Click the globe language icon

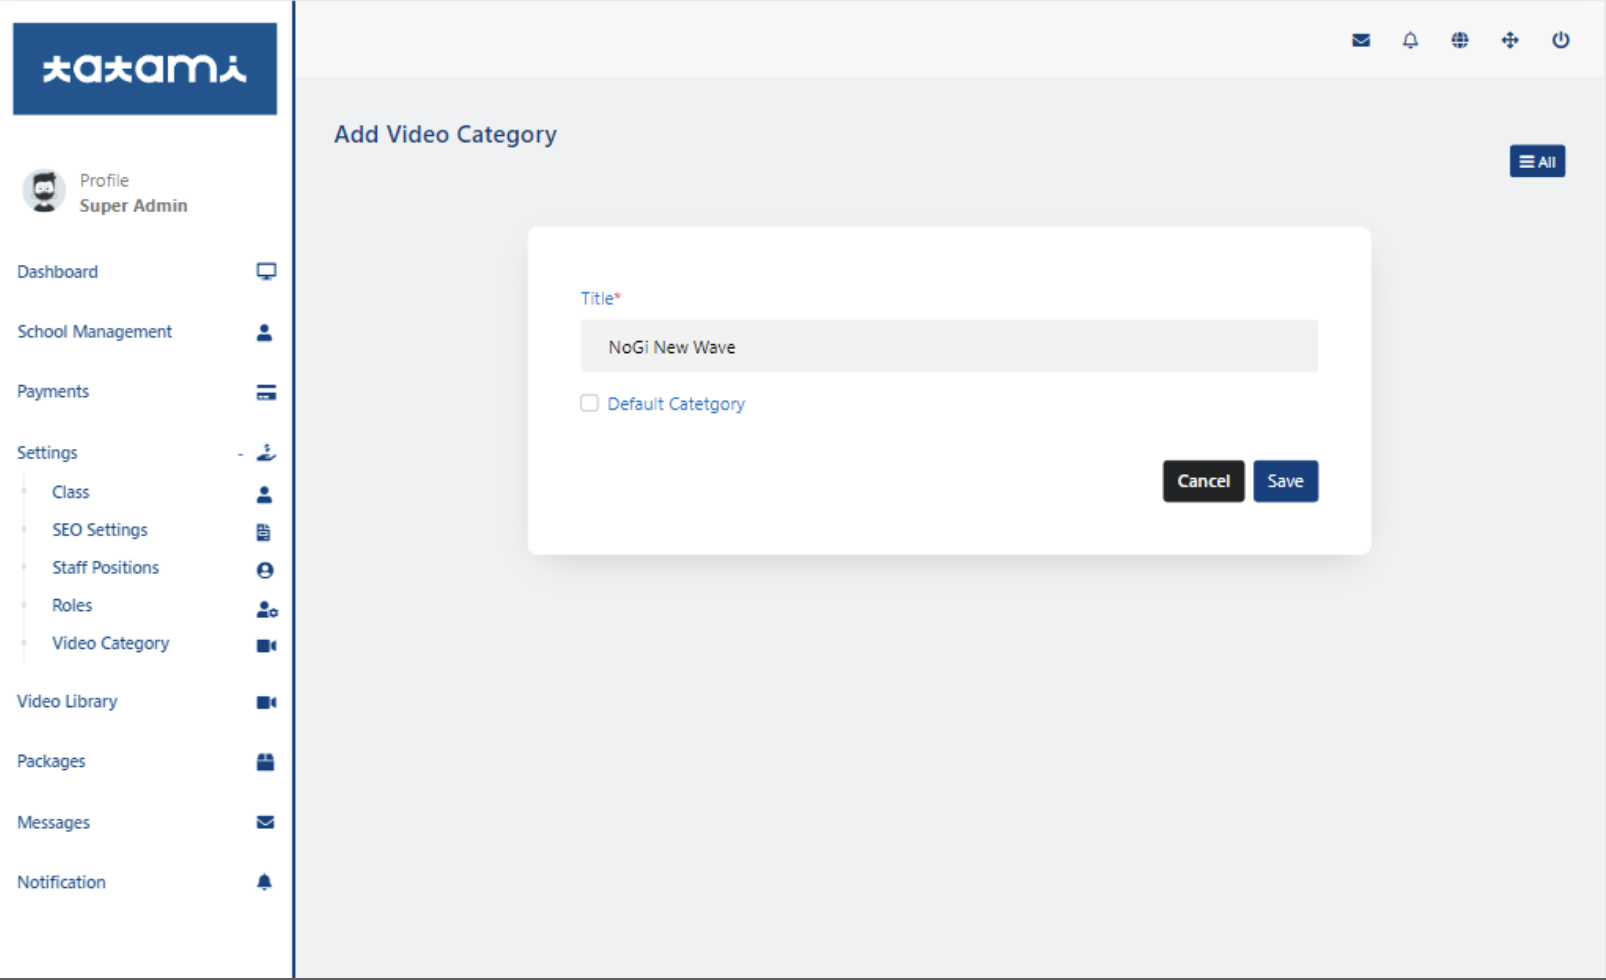tap(1460, 40)
